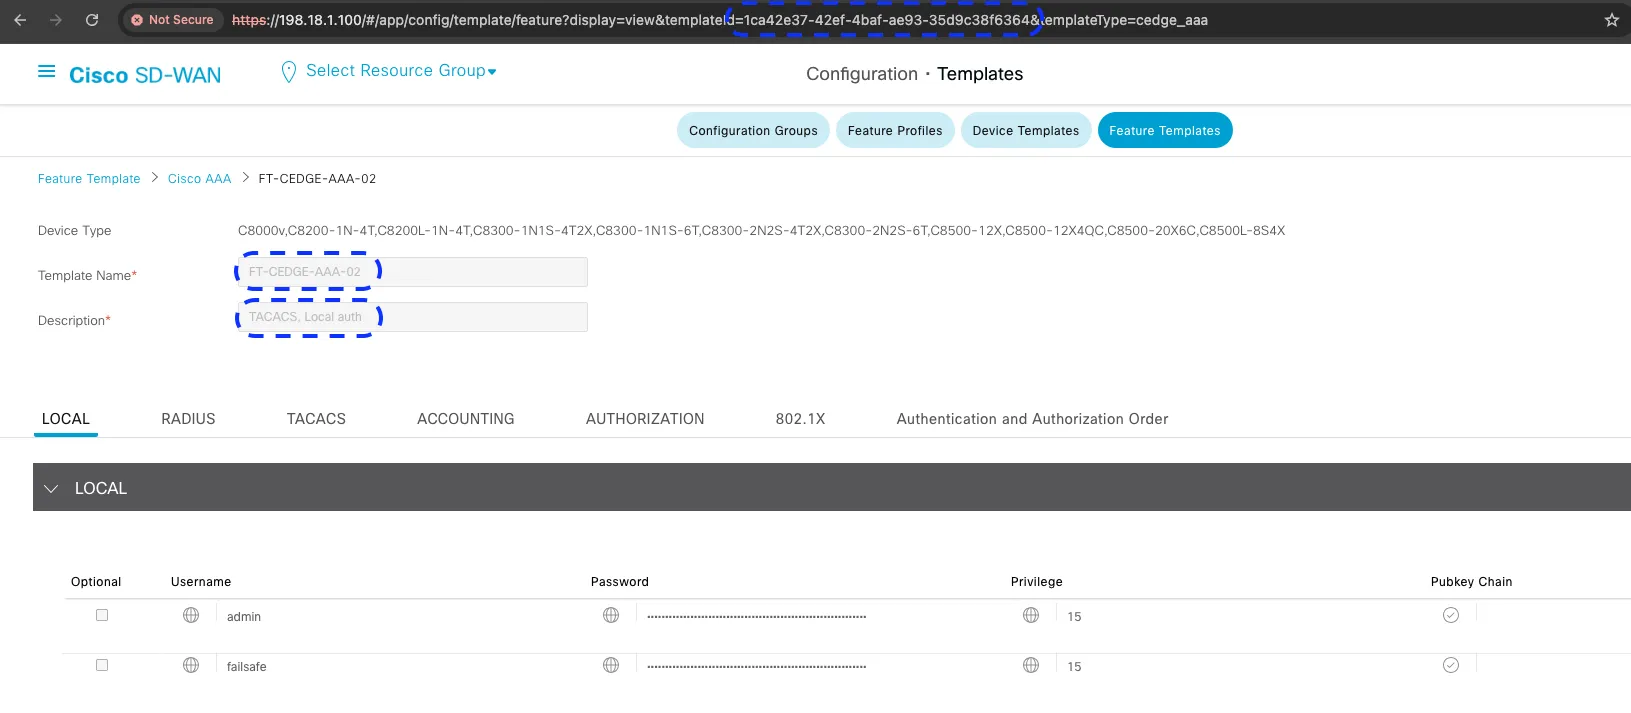Image resolution: width=1631 pixels, height=713 pixels.
Task: Switch to the LOCAL tab
Action: 66,419
